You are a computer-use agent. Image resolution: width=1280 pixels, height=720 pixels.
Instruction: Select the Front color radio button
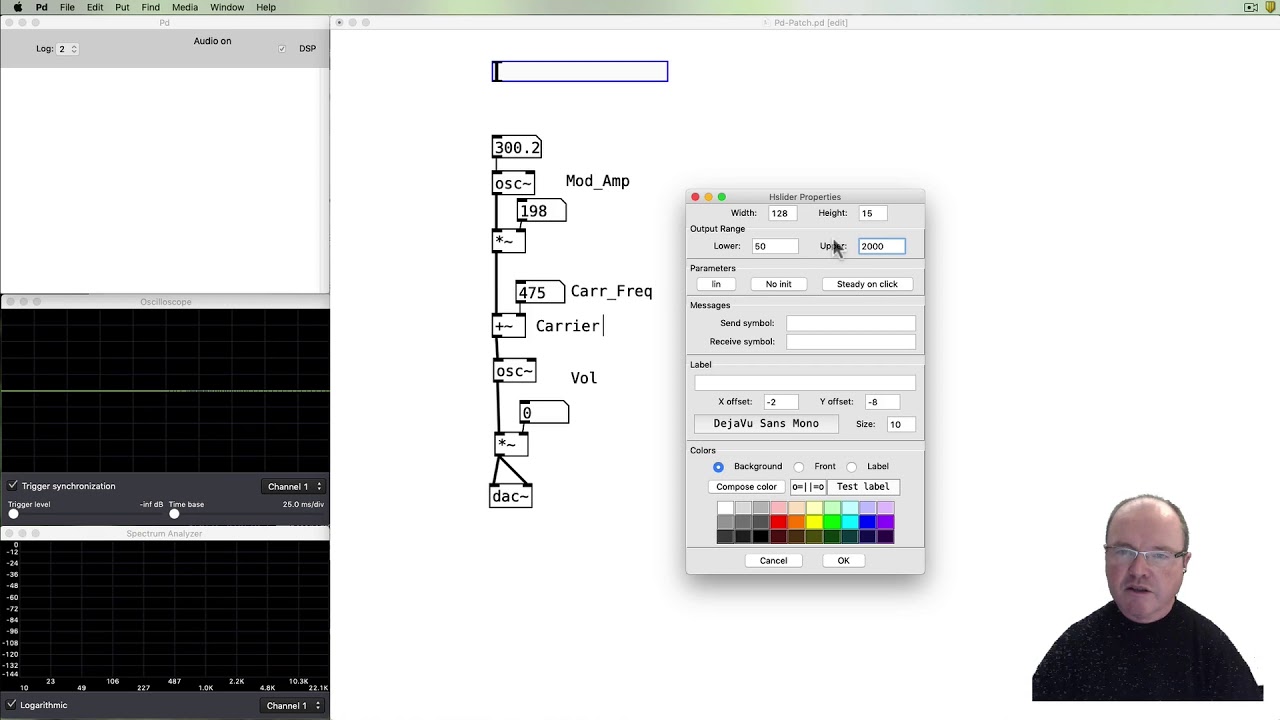(798, 467)
